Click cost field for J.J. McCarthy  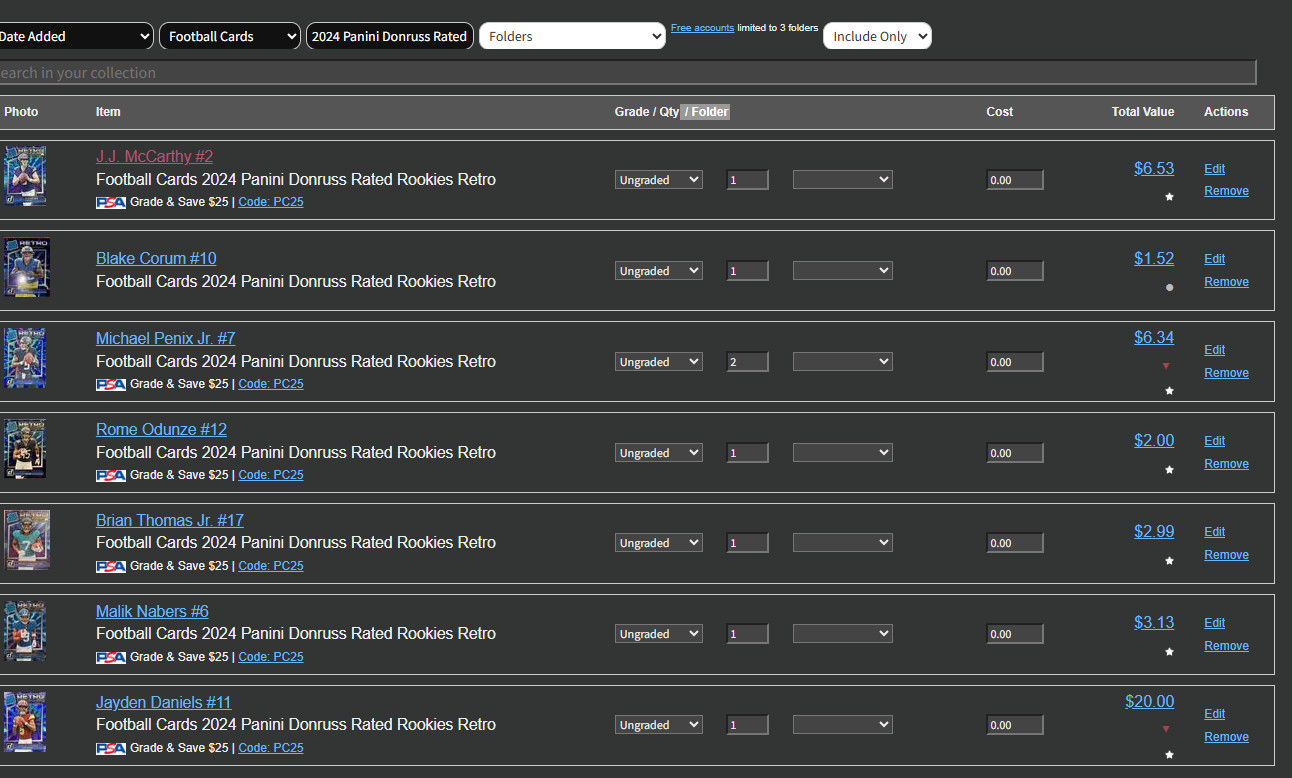1015,180
